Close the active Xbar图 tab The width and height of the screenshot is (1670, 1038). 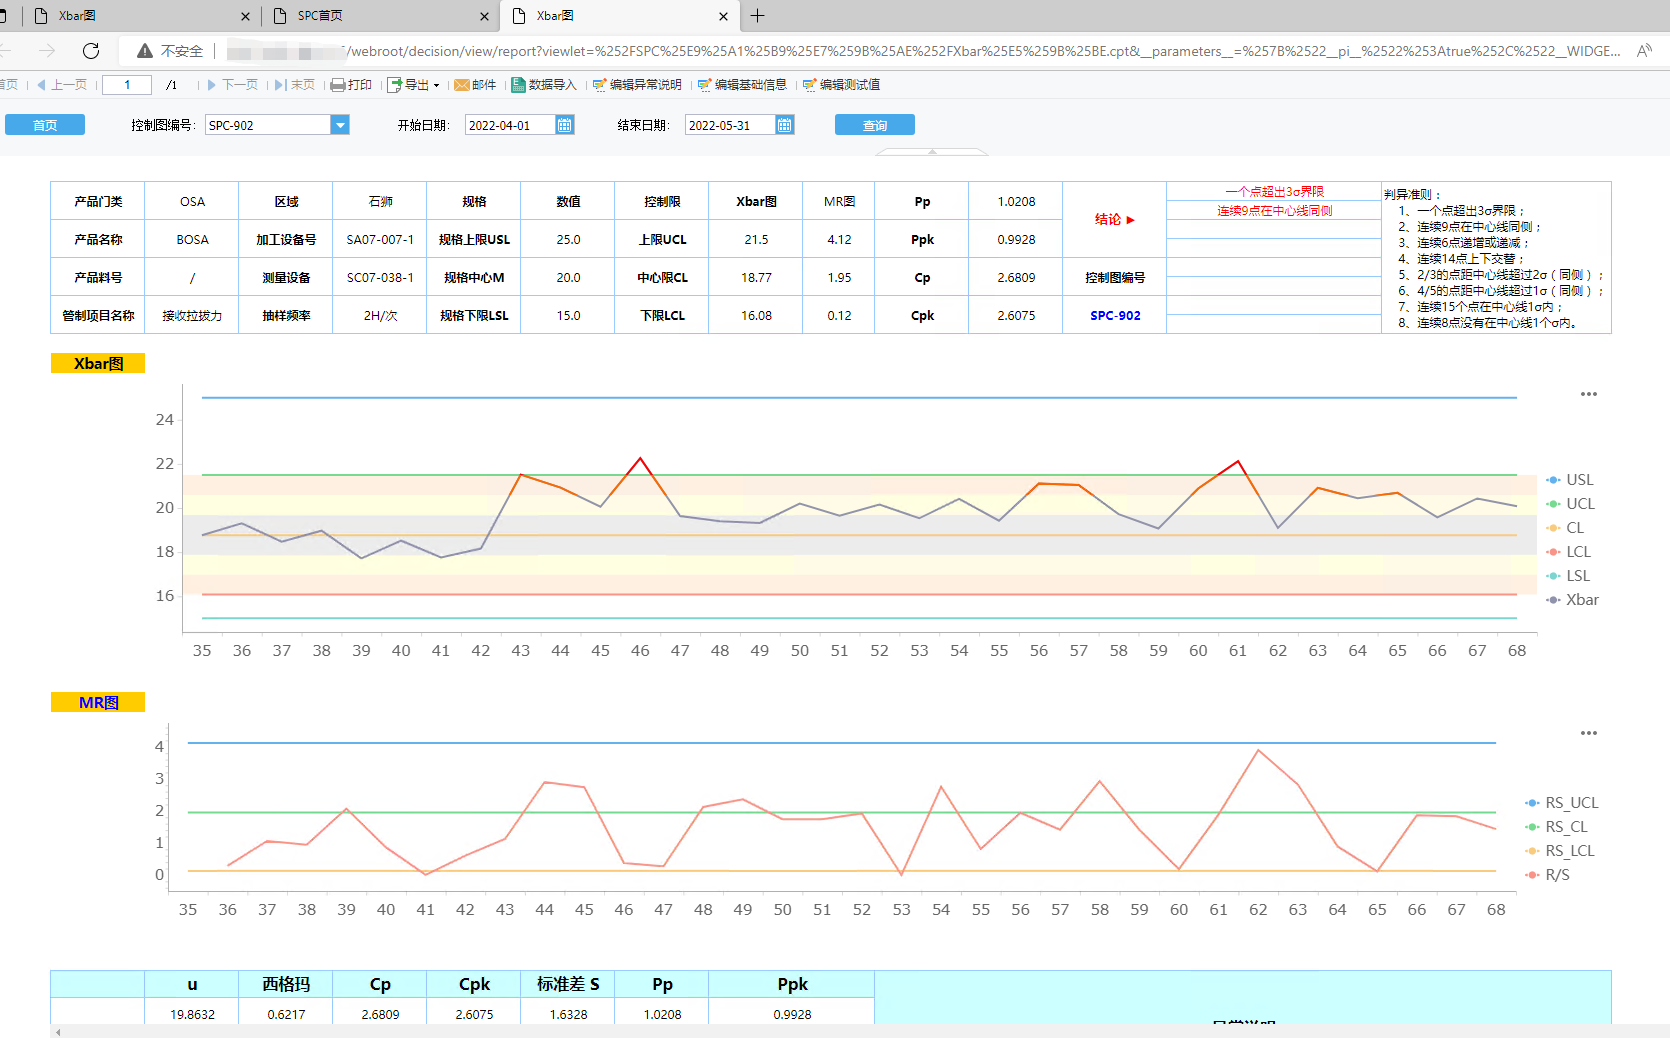tap(723, 16)
